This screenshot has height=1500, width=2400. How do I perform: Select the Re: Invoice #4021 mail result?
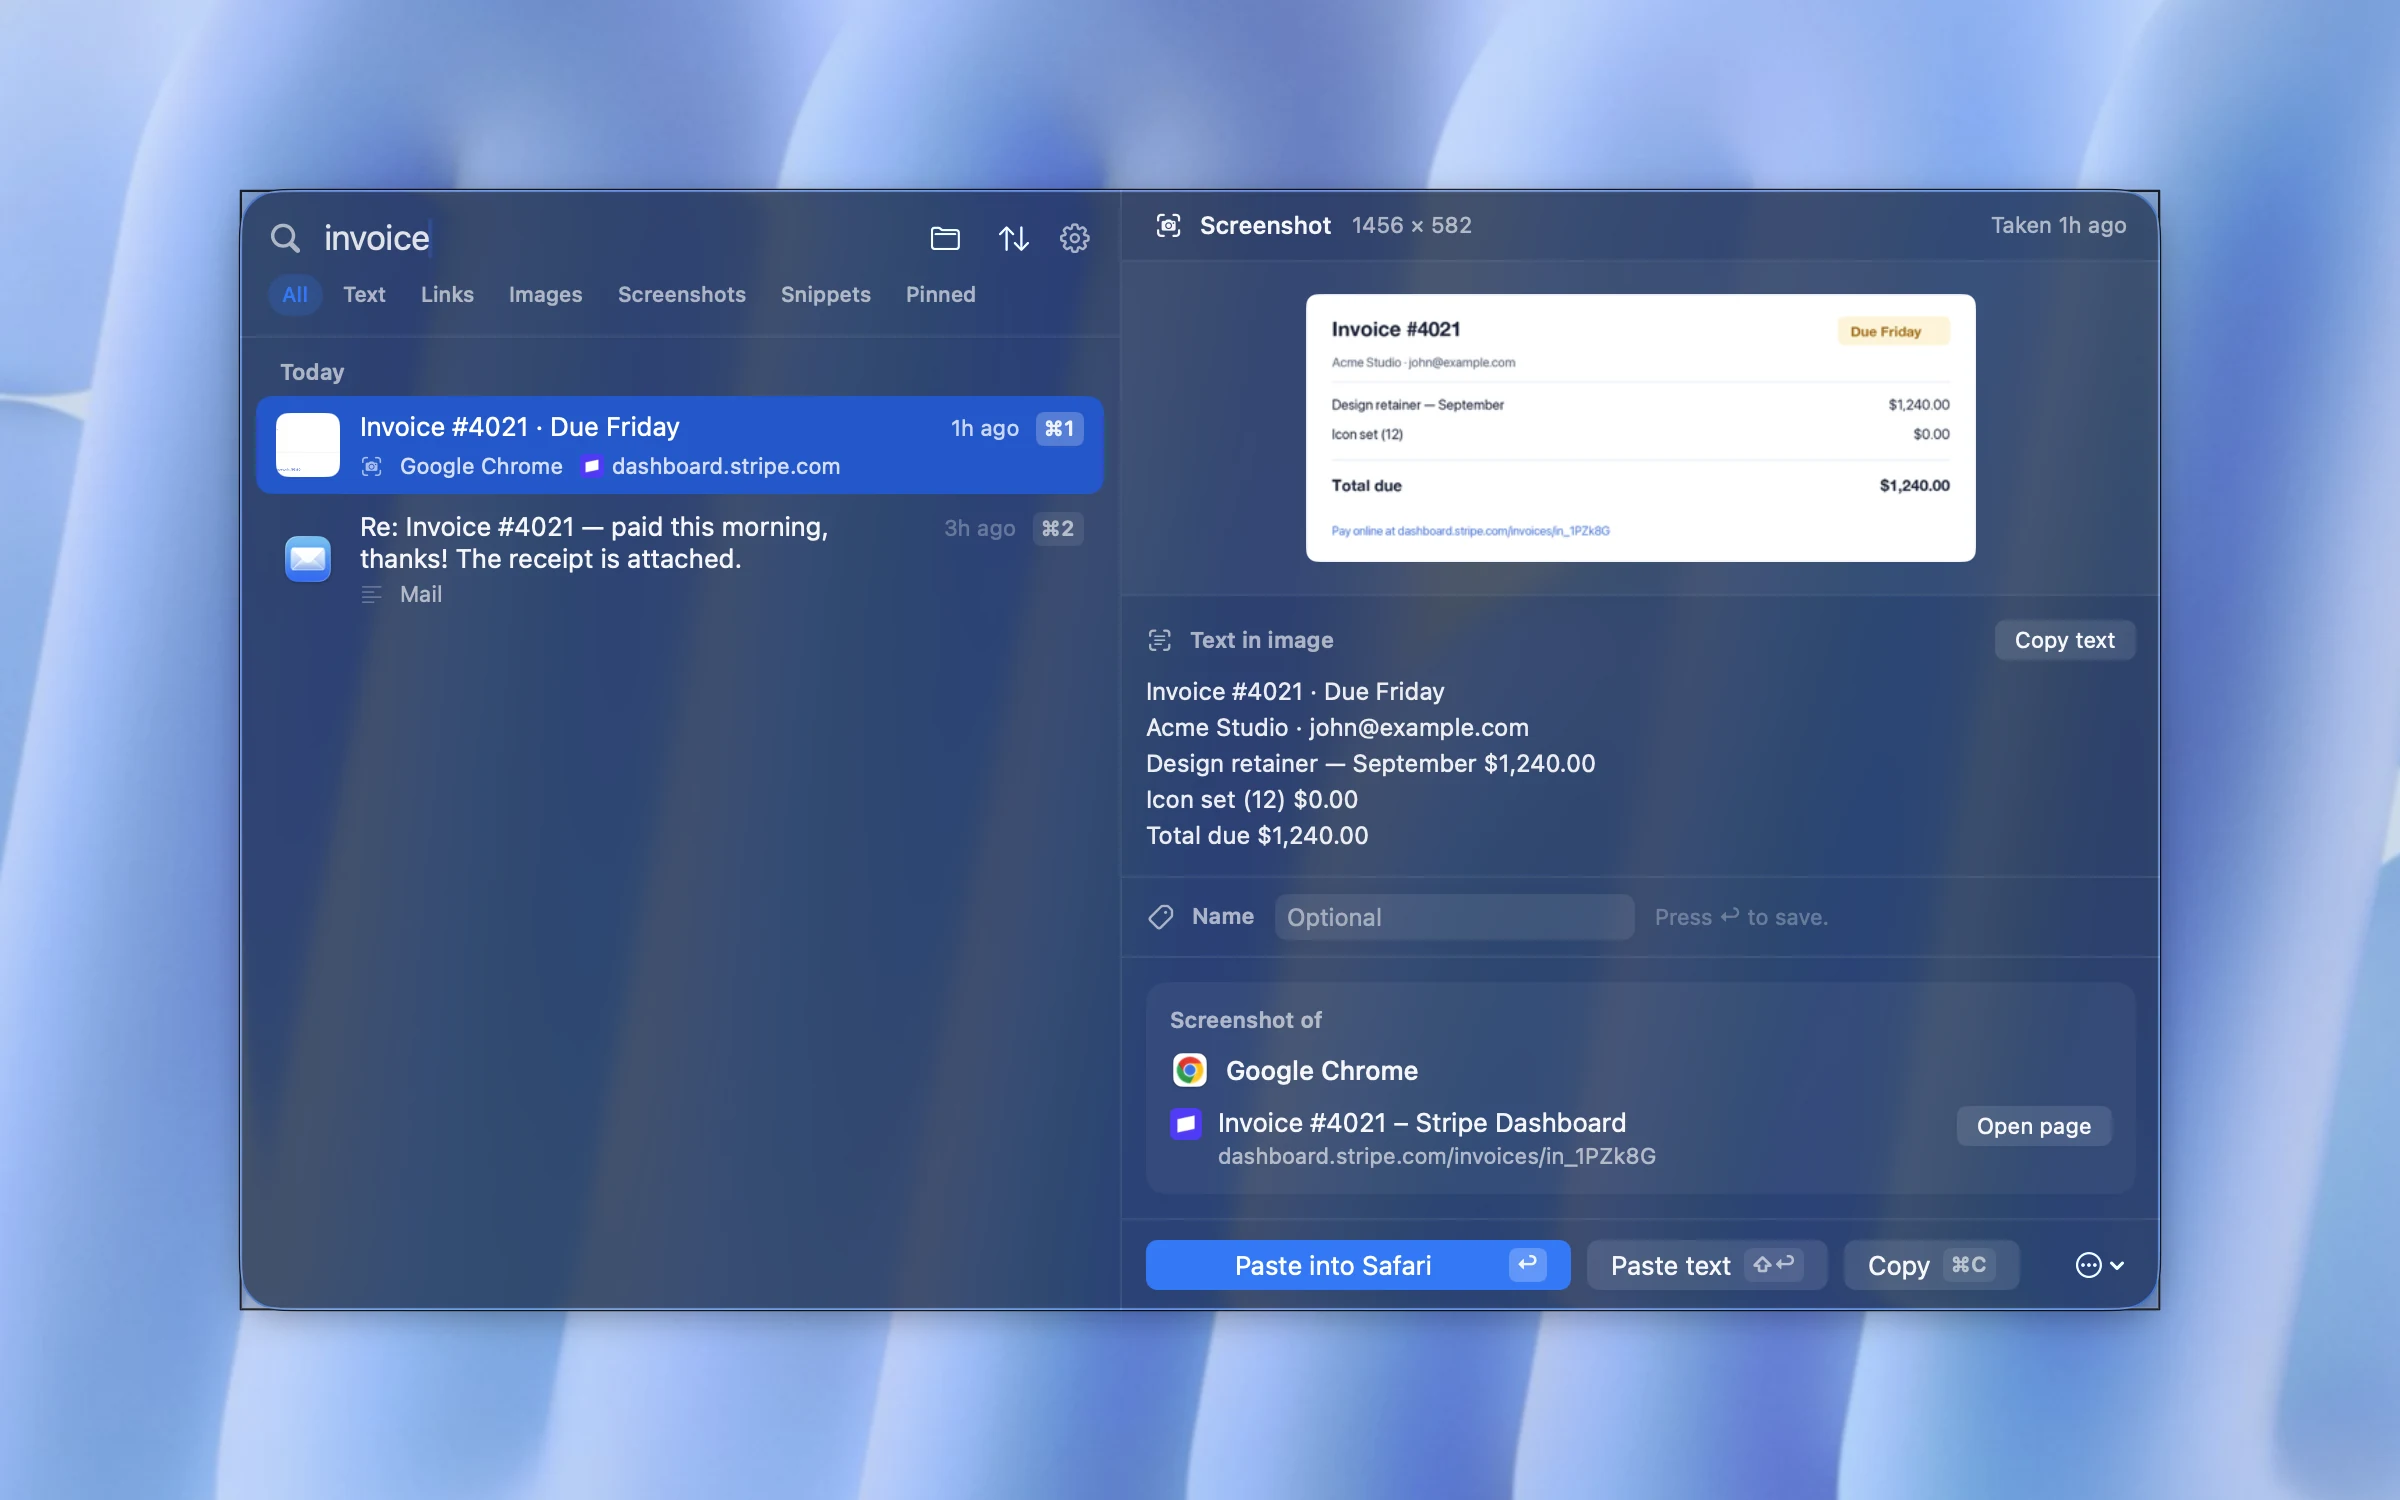[680, 559]
